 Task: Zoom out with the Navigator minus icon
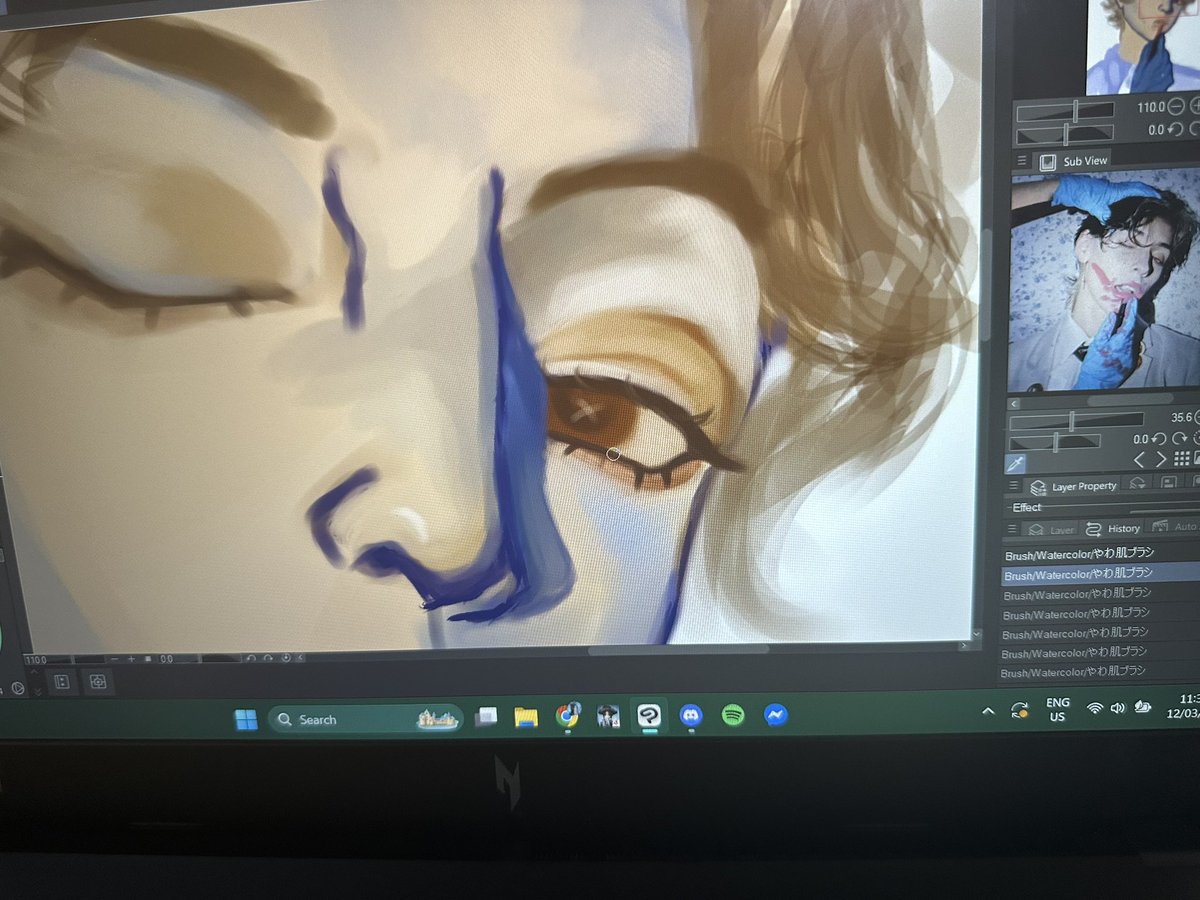pos(1176,106)
